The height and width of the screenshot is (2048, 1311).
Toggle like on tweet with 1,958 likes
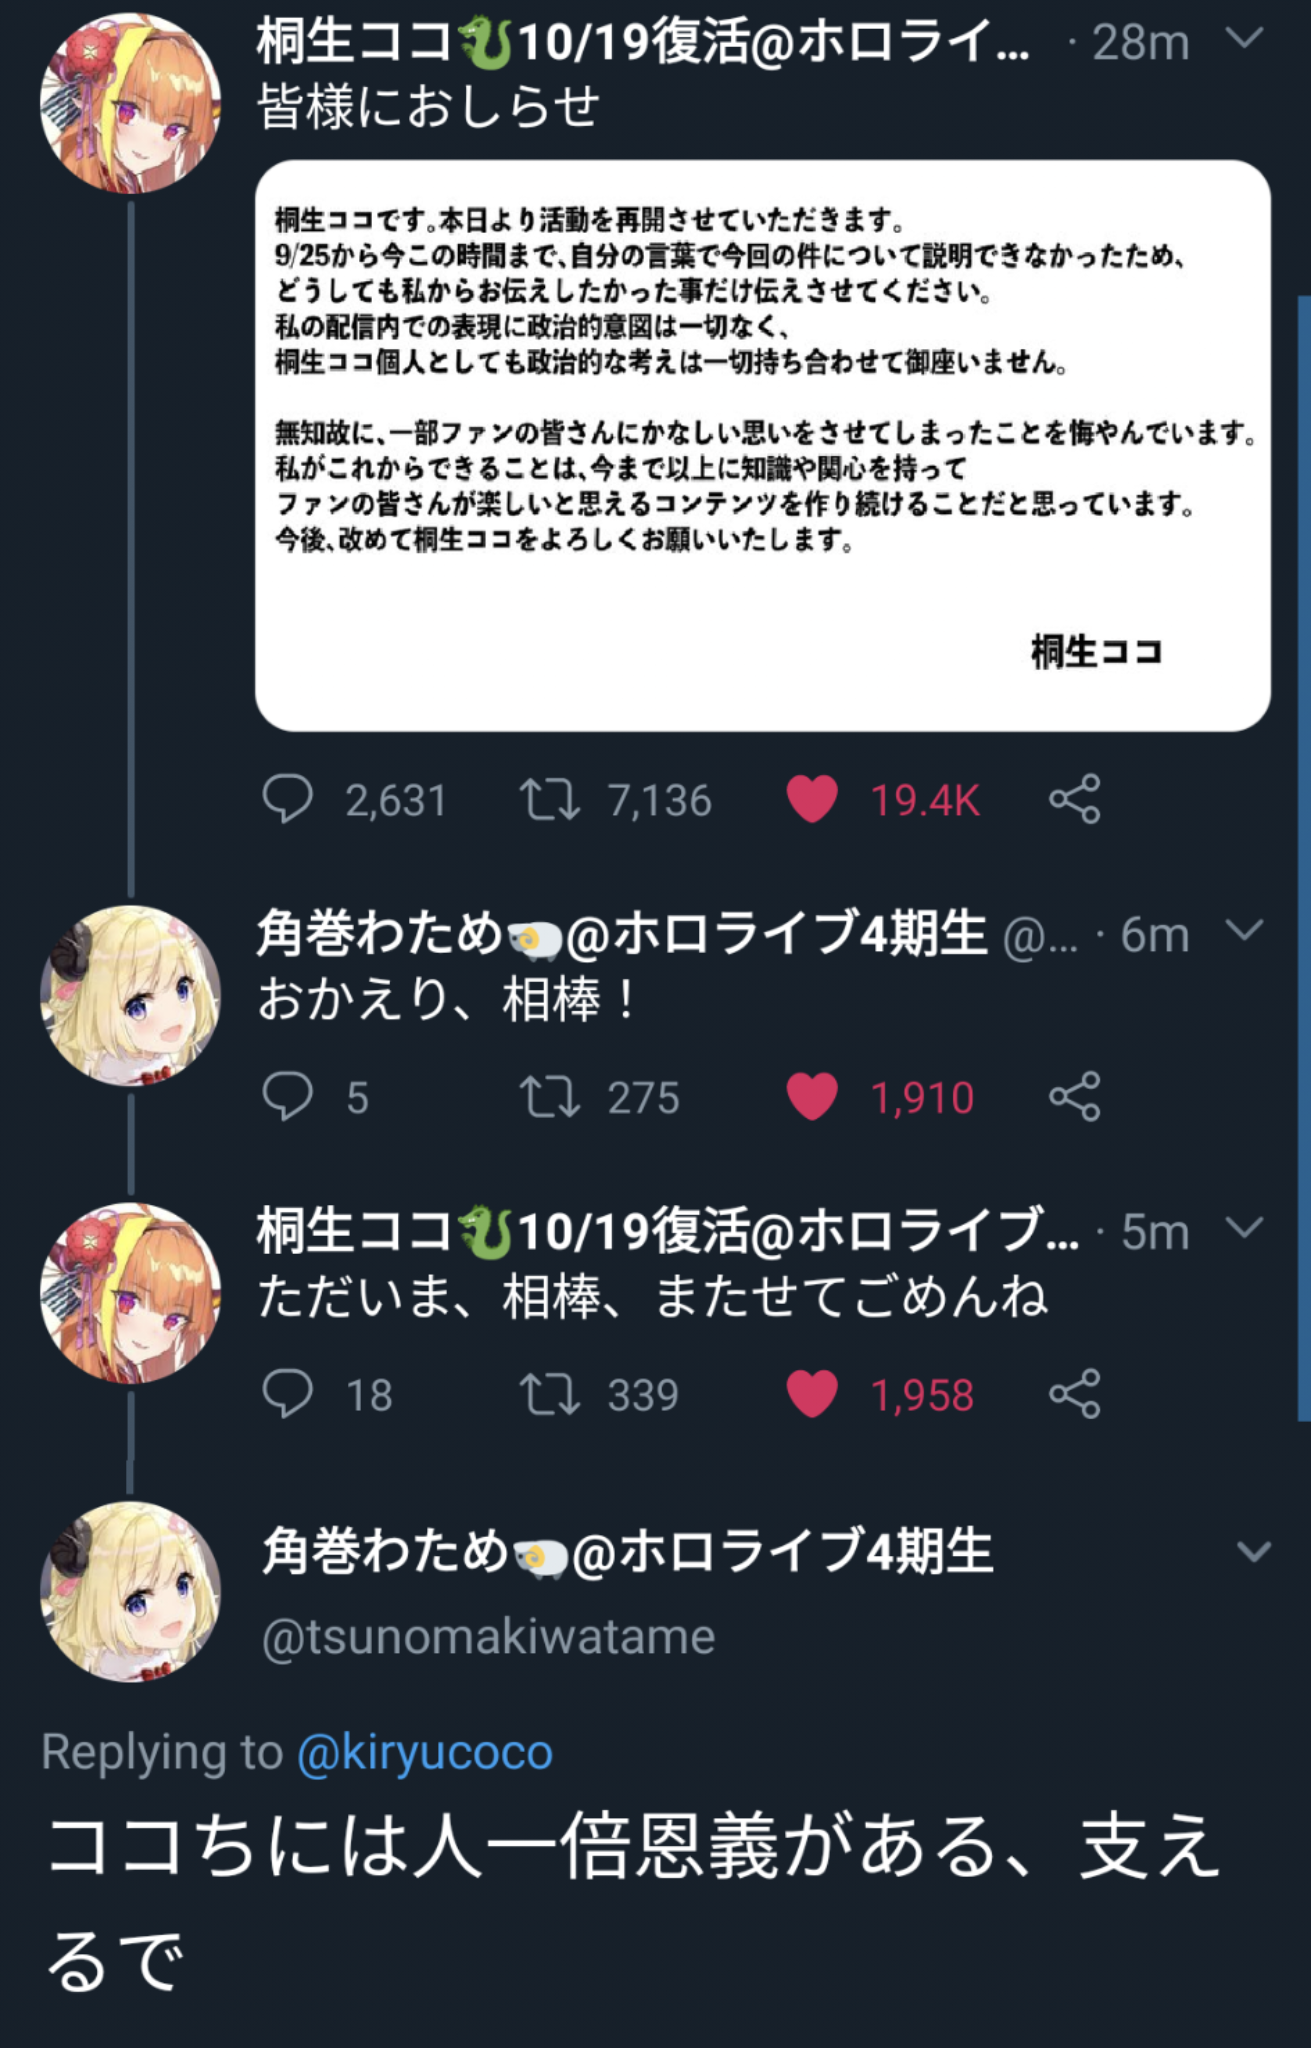point(812,1393)
